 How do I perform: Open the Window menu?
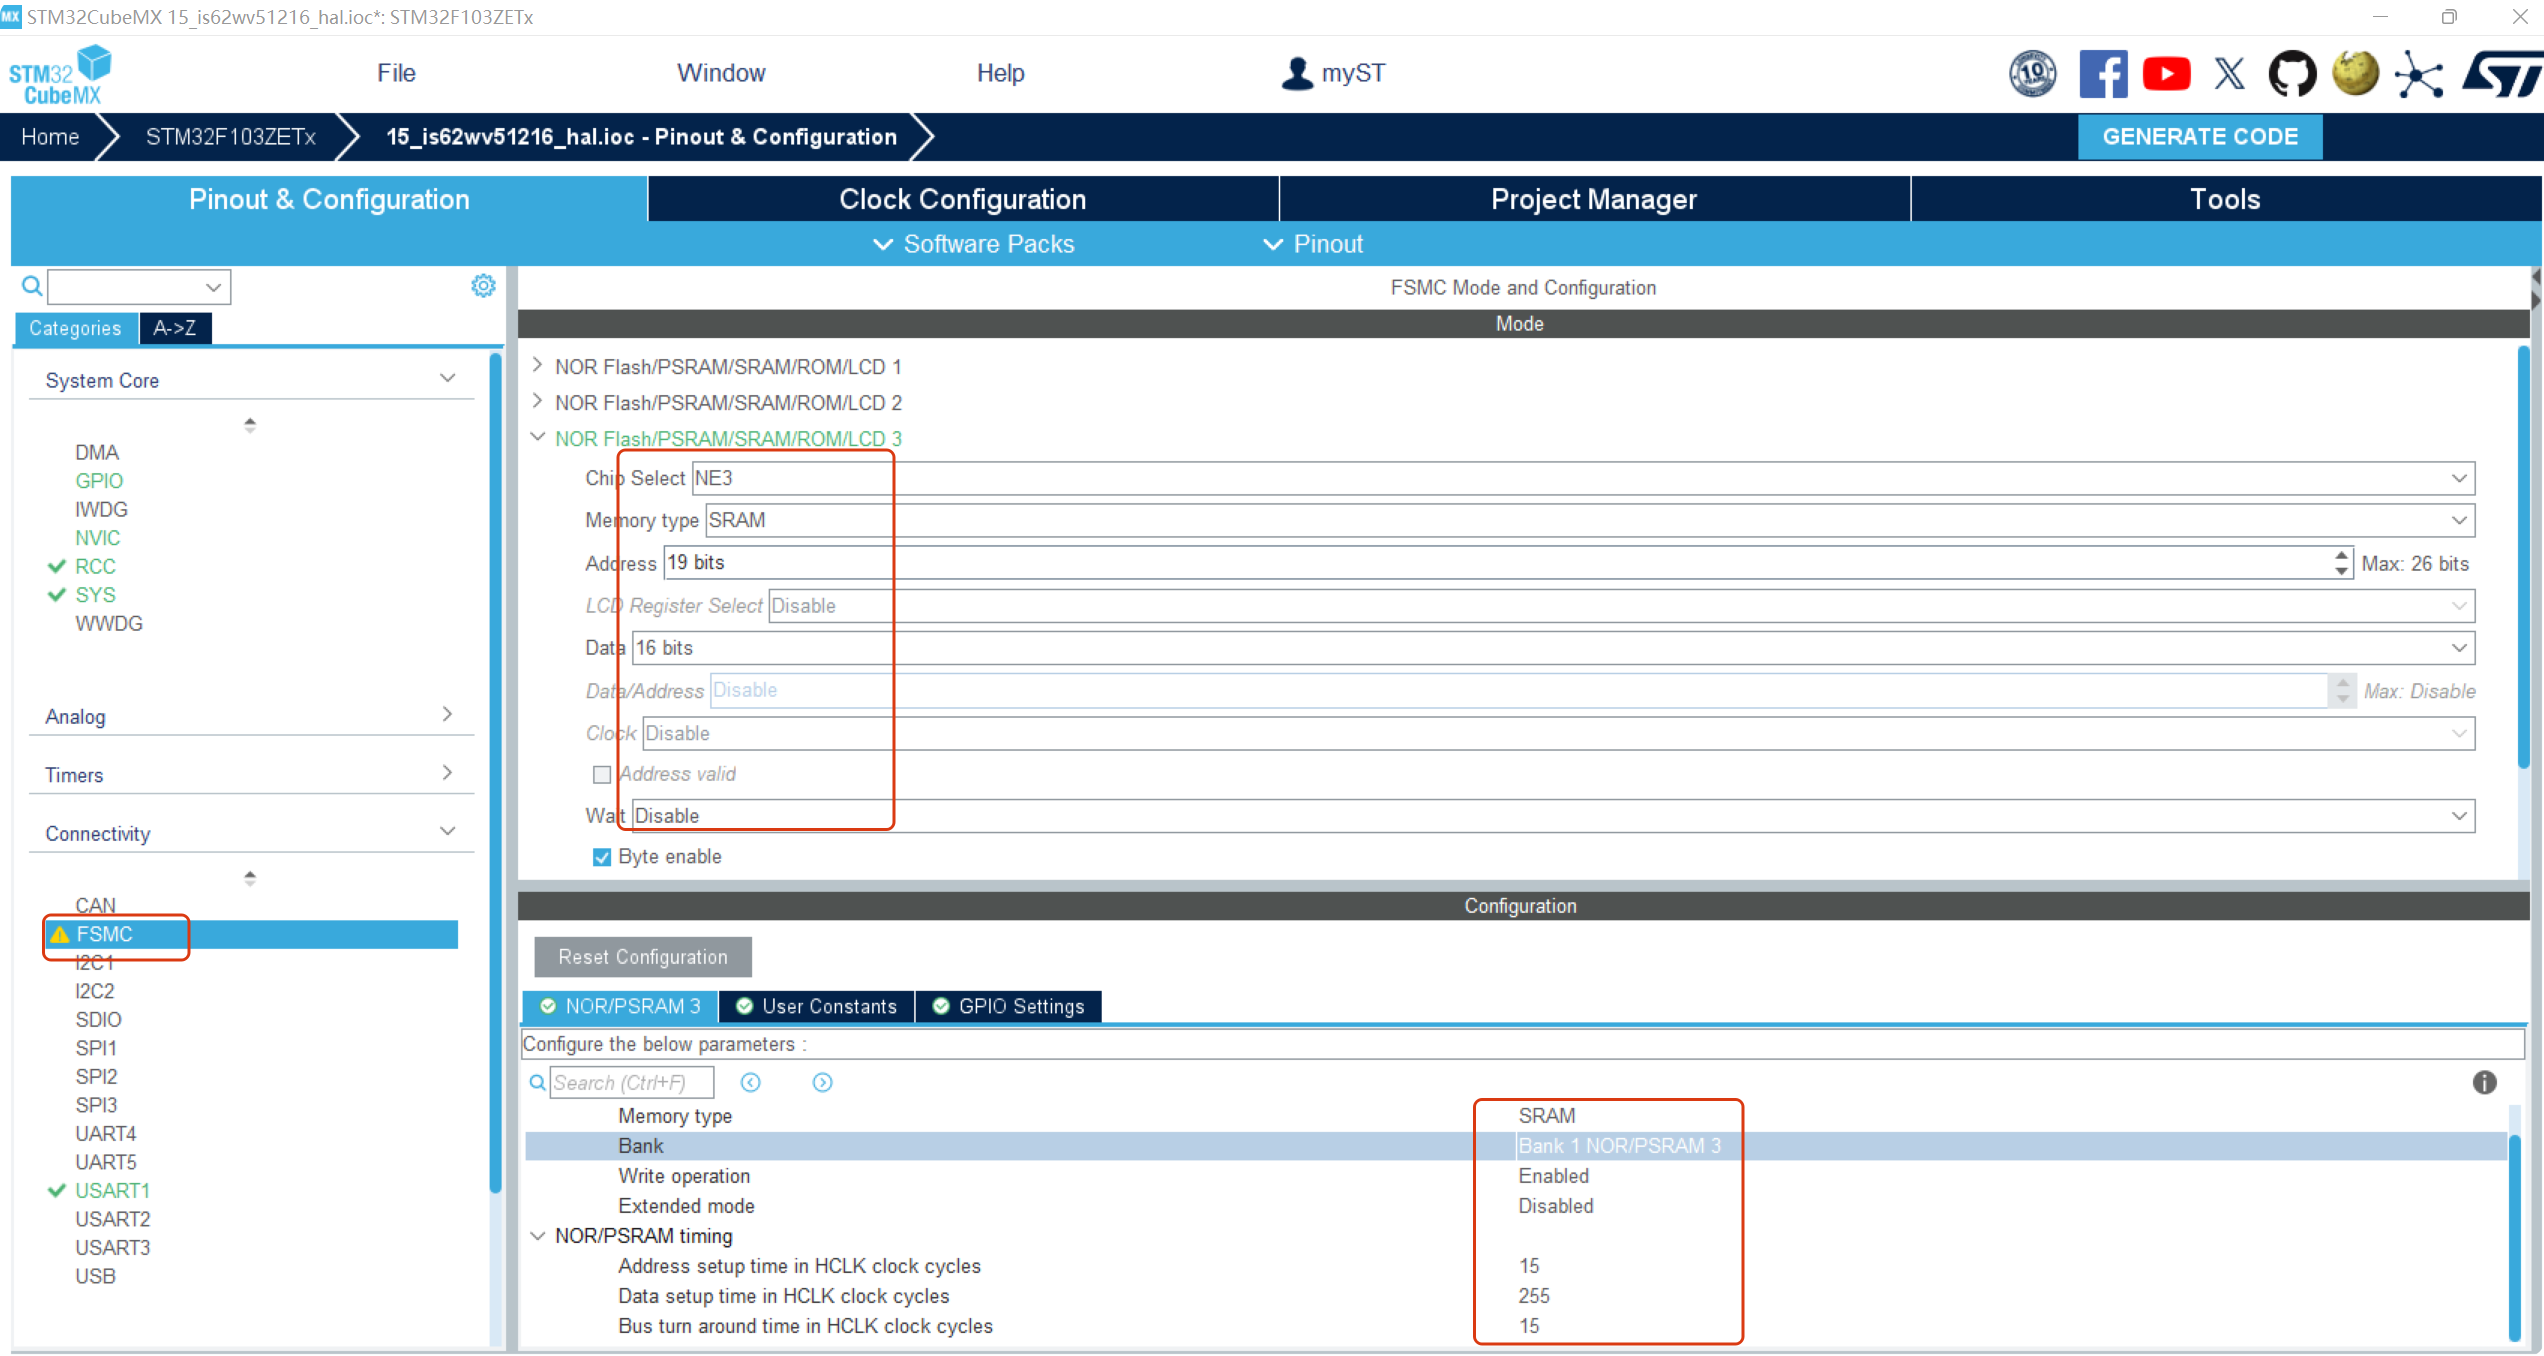click(721, 73)
